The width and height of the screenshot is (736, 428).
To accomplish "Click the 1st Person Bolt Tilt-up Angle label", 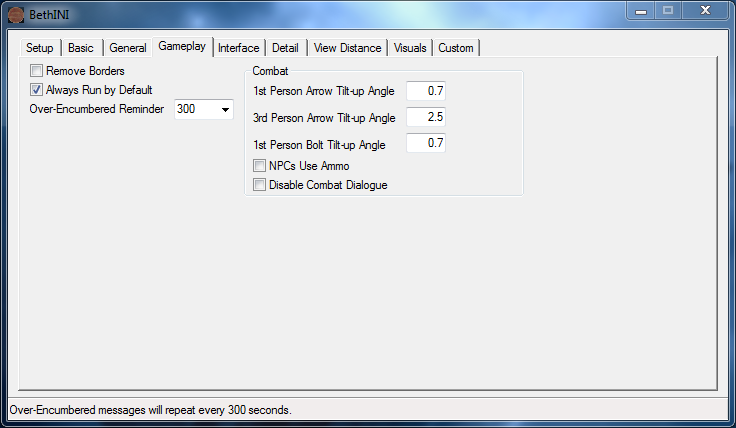I will tap(319, 145).
